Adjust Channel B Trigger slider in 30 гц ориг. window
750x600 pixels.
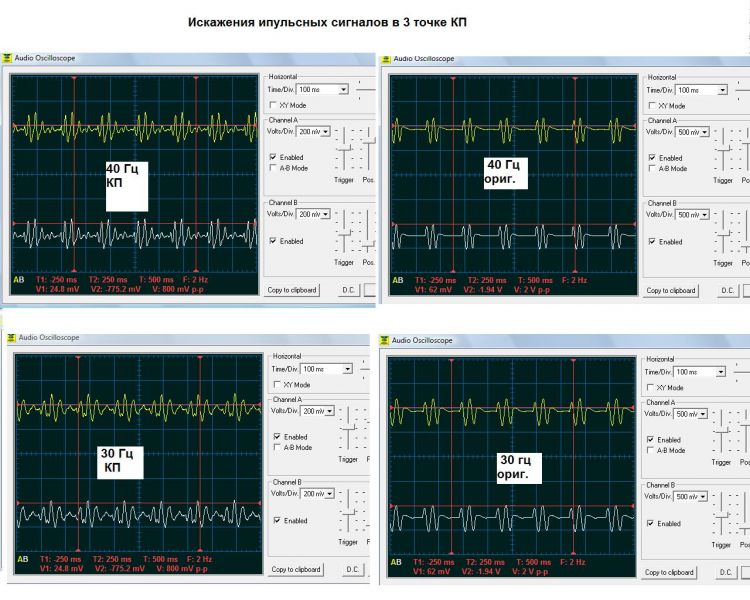(721, 515)
